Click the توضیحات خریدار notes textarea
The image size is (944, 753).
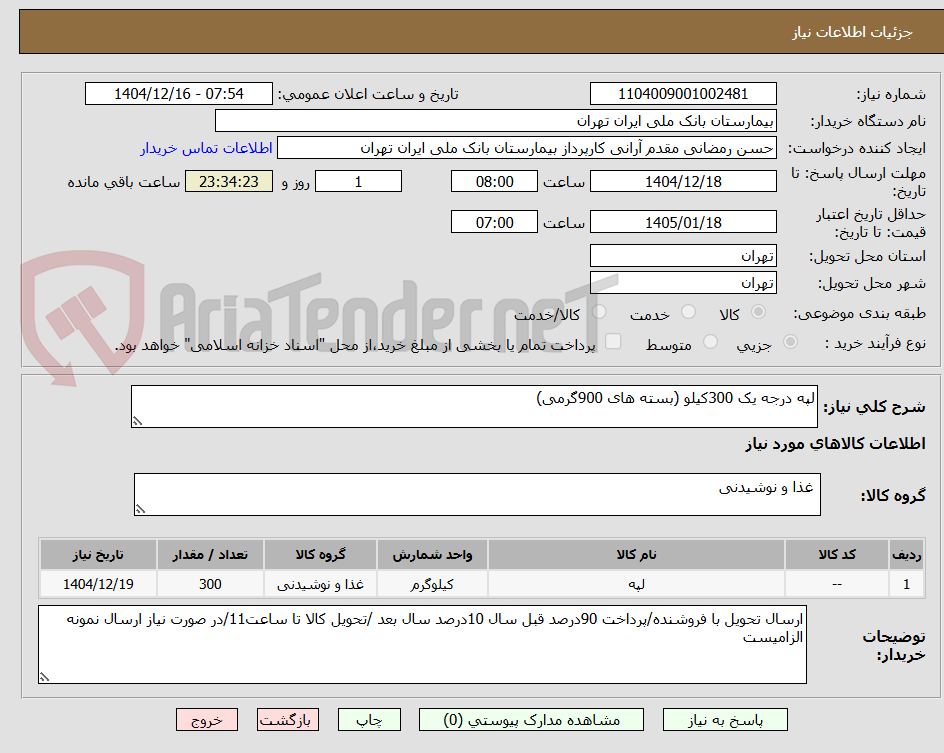click(x=423, y=645)
